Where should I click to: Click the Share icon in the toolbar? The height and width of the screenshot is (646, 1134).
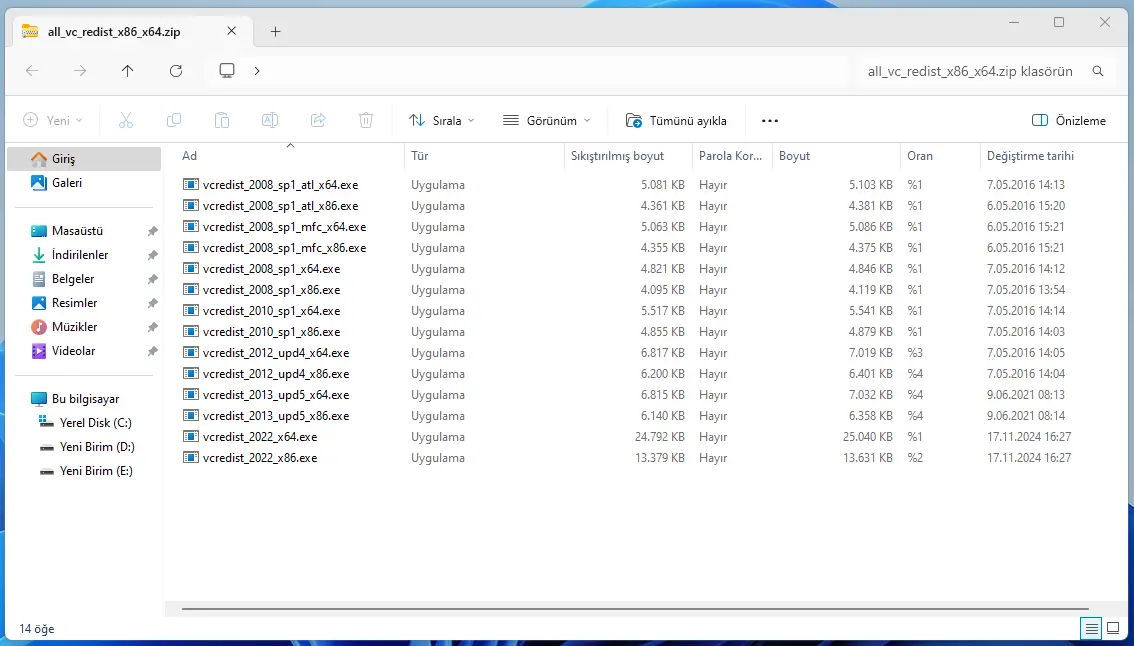tap(317, 120)
